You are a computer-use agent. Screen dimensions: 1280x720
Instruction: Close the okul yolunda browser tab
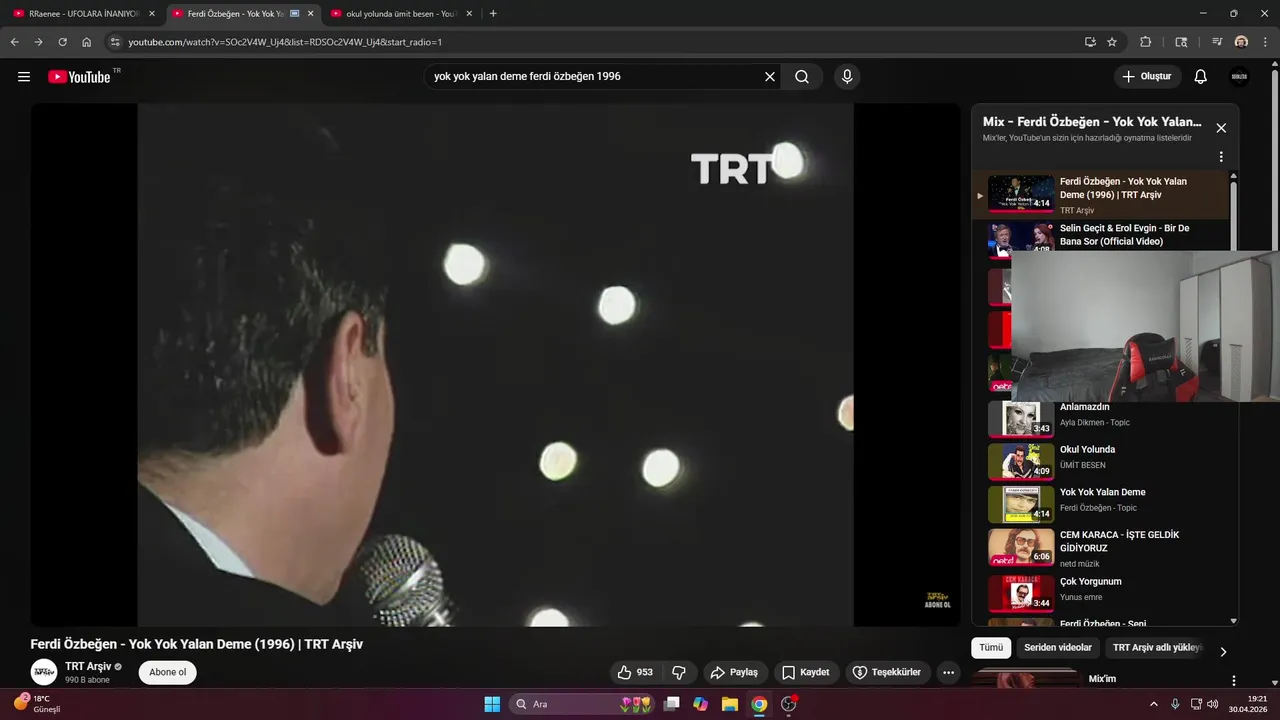(x=469, y=14)
